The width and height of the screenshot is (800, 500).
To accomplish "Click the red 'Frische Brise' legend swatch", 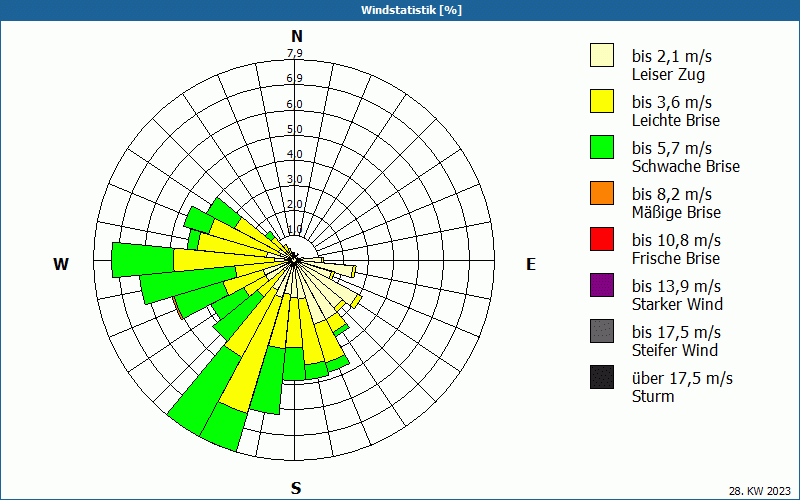I will (x=601, y=239).
